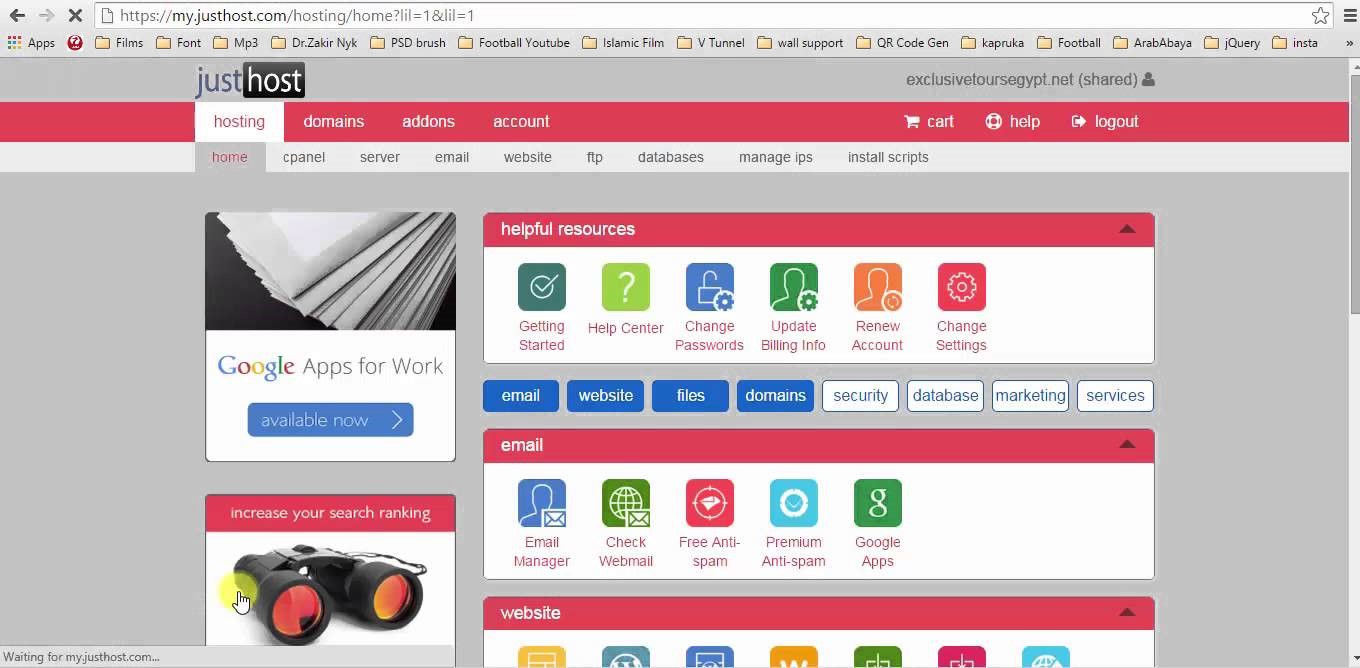Click the home submenu link
The width and height of the screenshot is (1360, 668).
pos(229,157)
